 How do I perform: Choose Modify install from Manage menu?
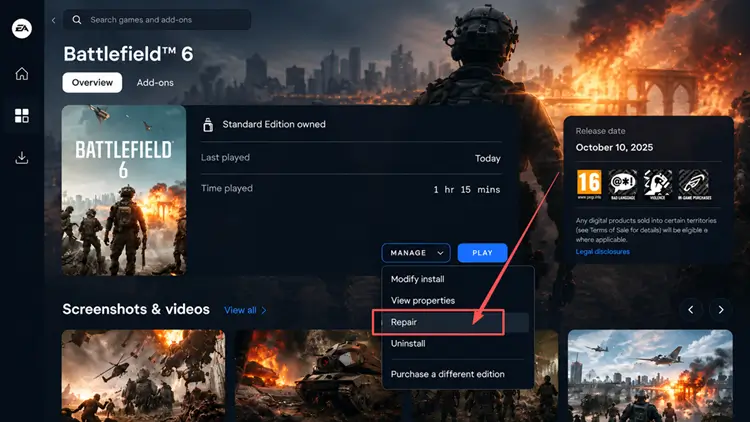[x=418, y=279]
